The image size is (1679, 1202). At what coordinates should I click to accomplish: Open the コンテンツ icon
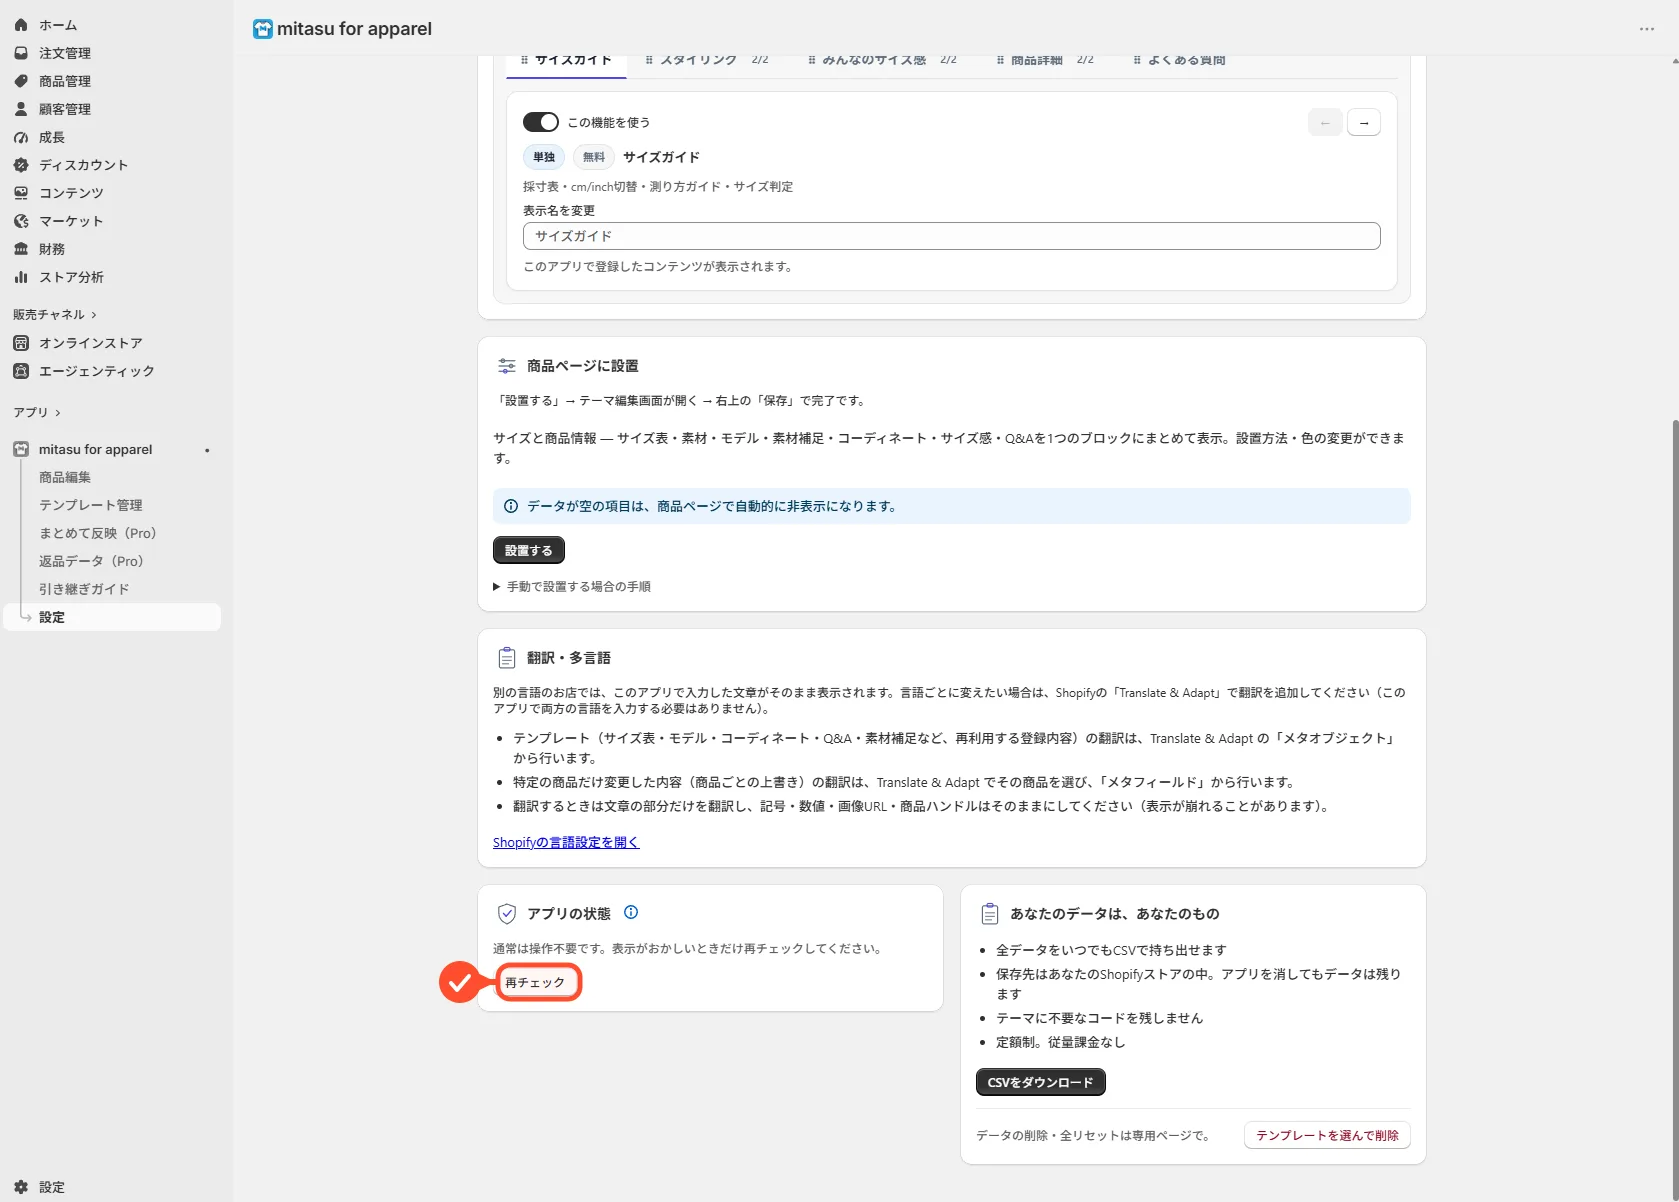point(21,193)
